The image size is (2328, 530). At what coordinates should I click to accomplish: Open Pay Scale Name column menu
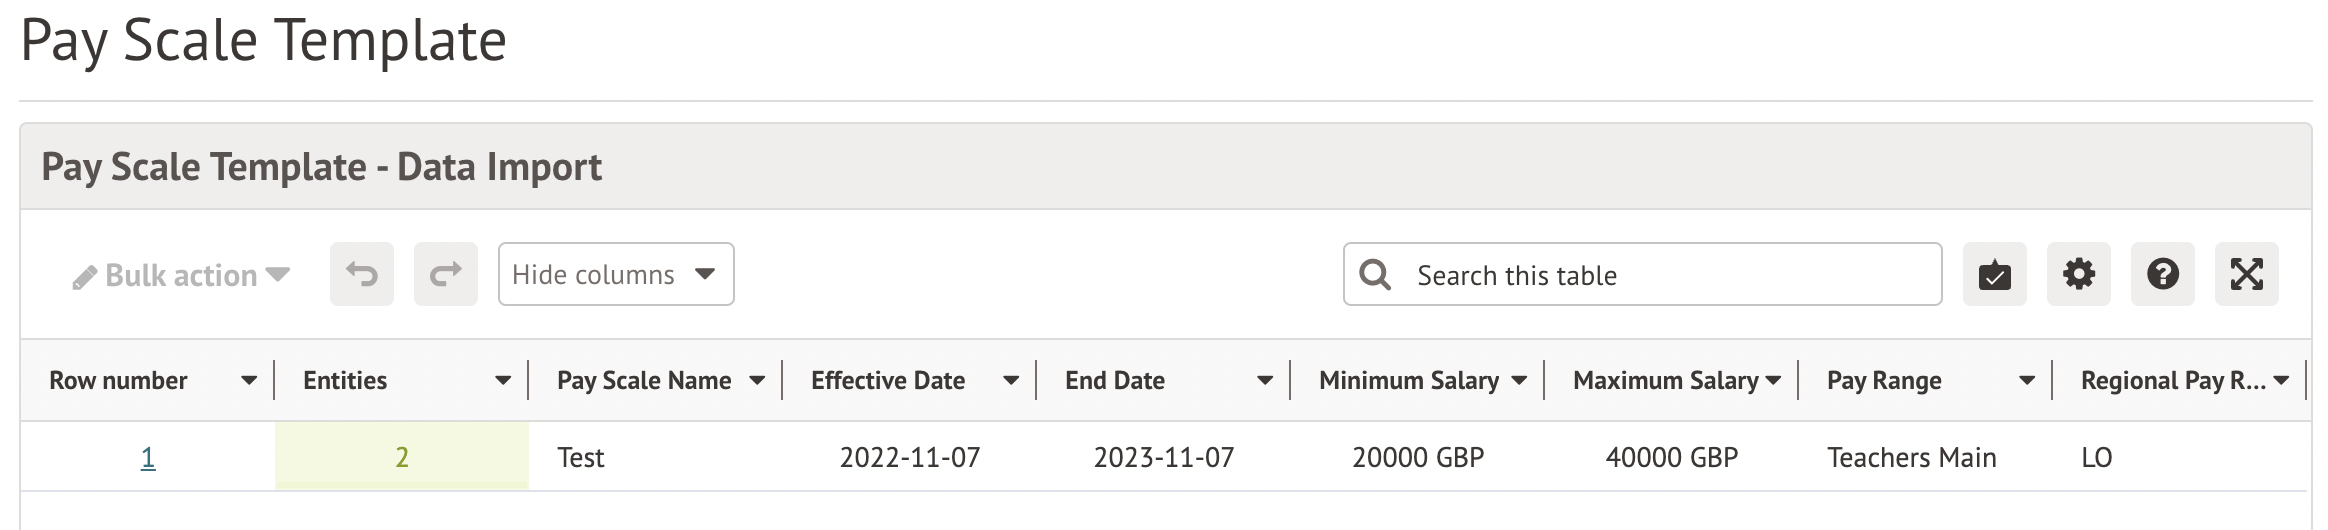(x=757, y=381)
